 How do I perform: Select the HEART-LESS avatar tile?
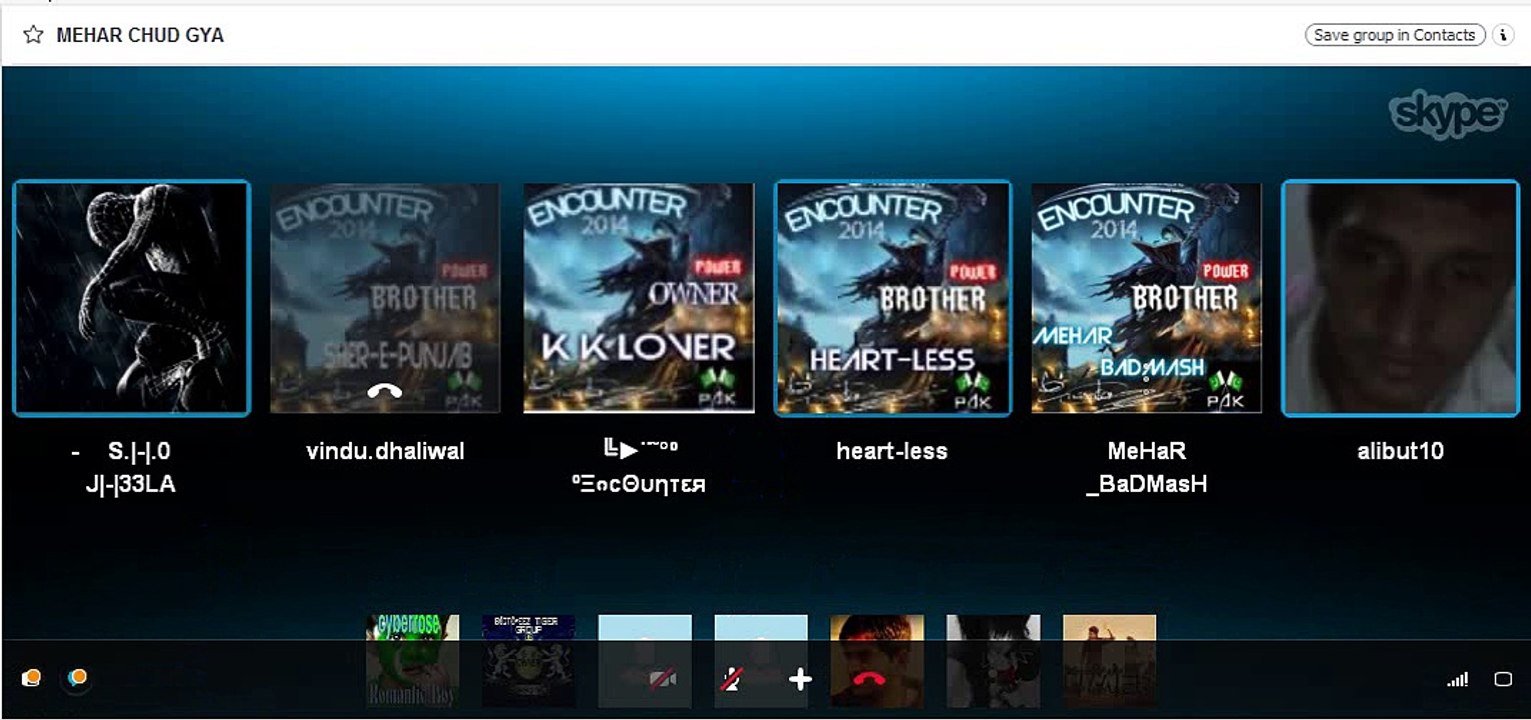click(x=893, y=298)
